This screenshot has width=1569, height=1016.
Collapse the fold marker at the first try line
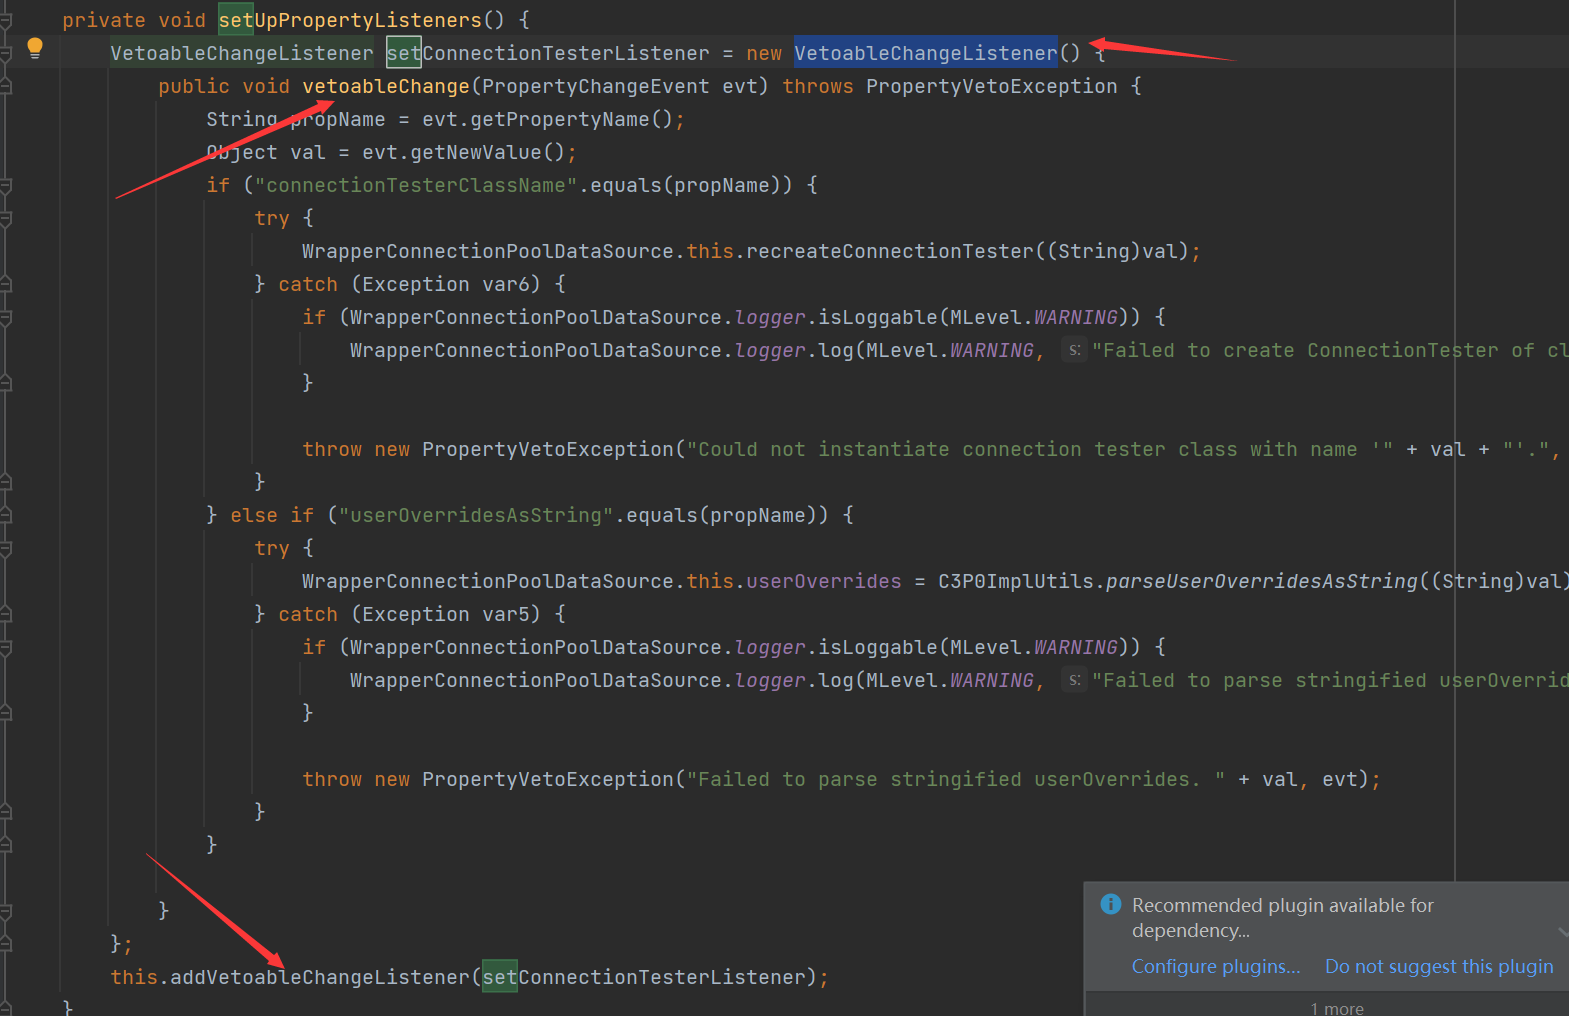point(5,218)
